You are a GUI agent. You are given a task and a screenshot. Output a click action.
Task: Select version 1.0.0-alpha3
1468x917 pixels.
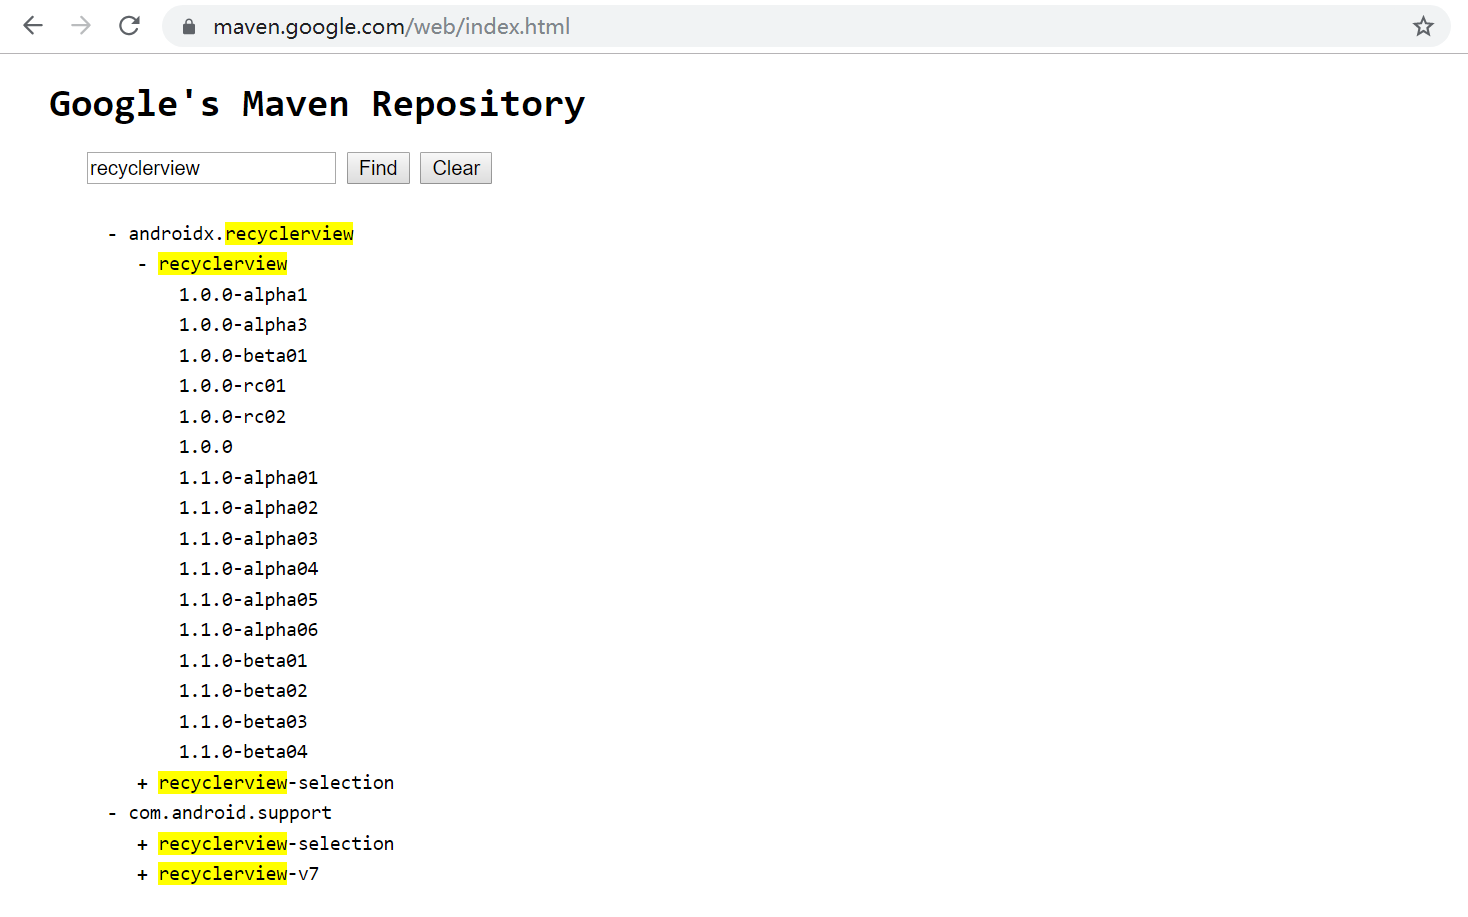(243, 325)
